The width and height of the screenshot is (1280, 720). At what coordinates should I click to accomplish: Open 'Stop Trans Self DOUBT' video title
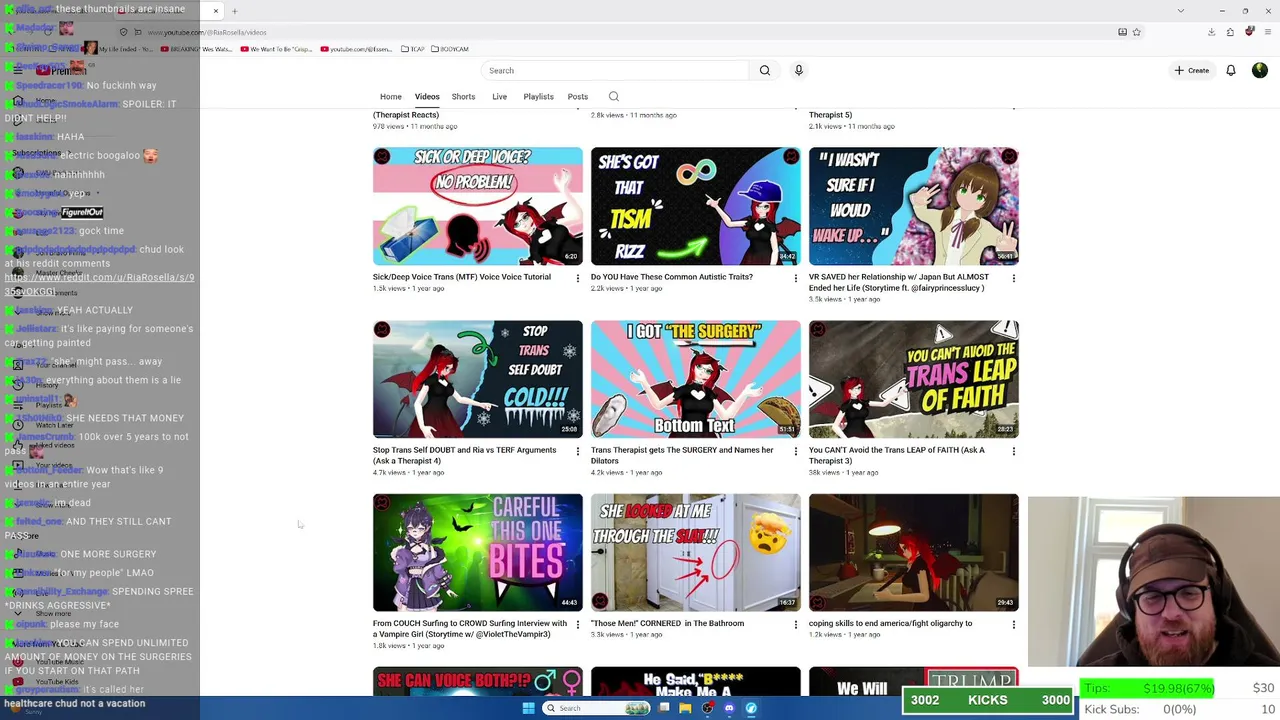coord(465,455)
